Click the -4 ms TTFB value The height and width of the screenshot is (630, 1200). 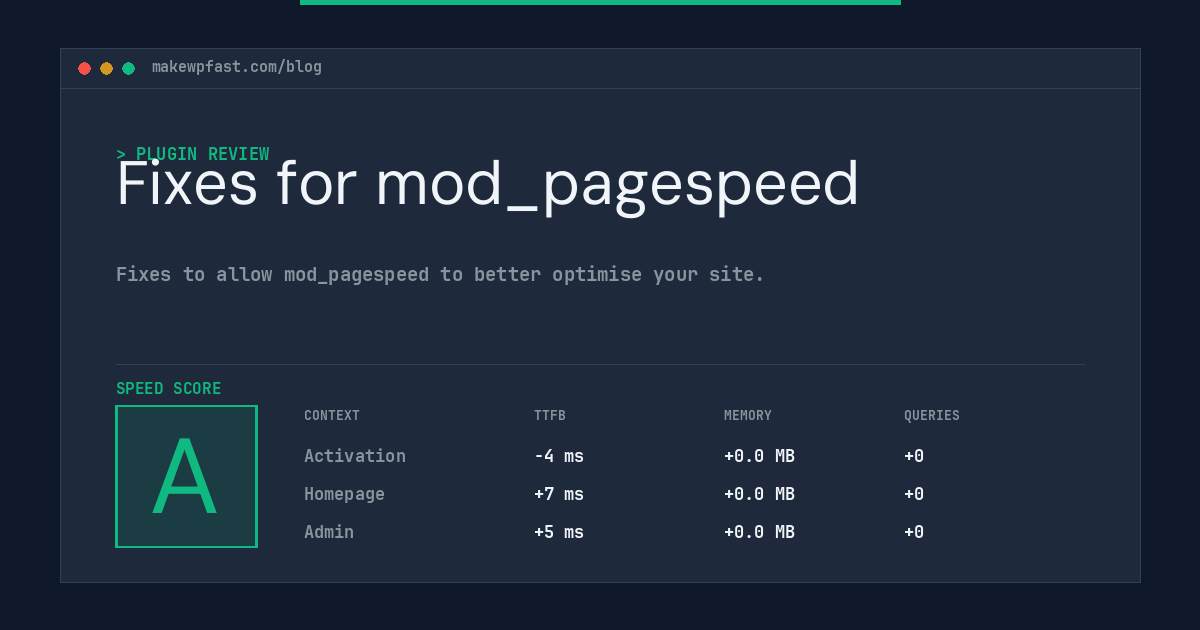[559, 456]
